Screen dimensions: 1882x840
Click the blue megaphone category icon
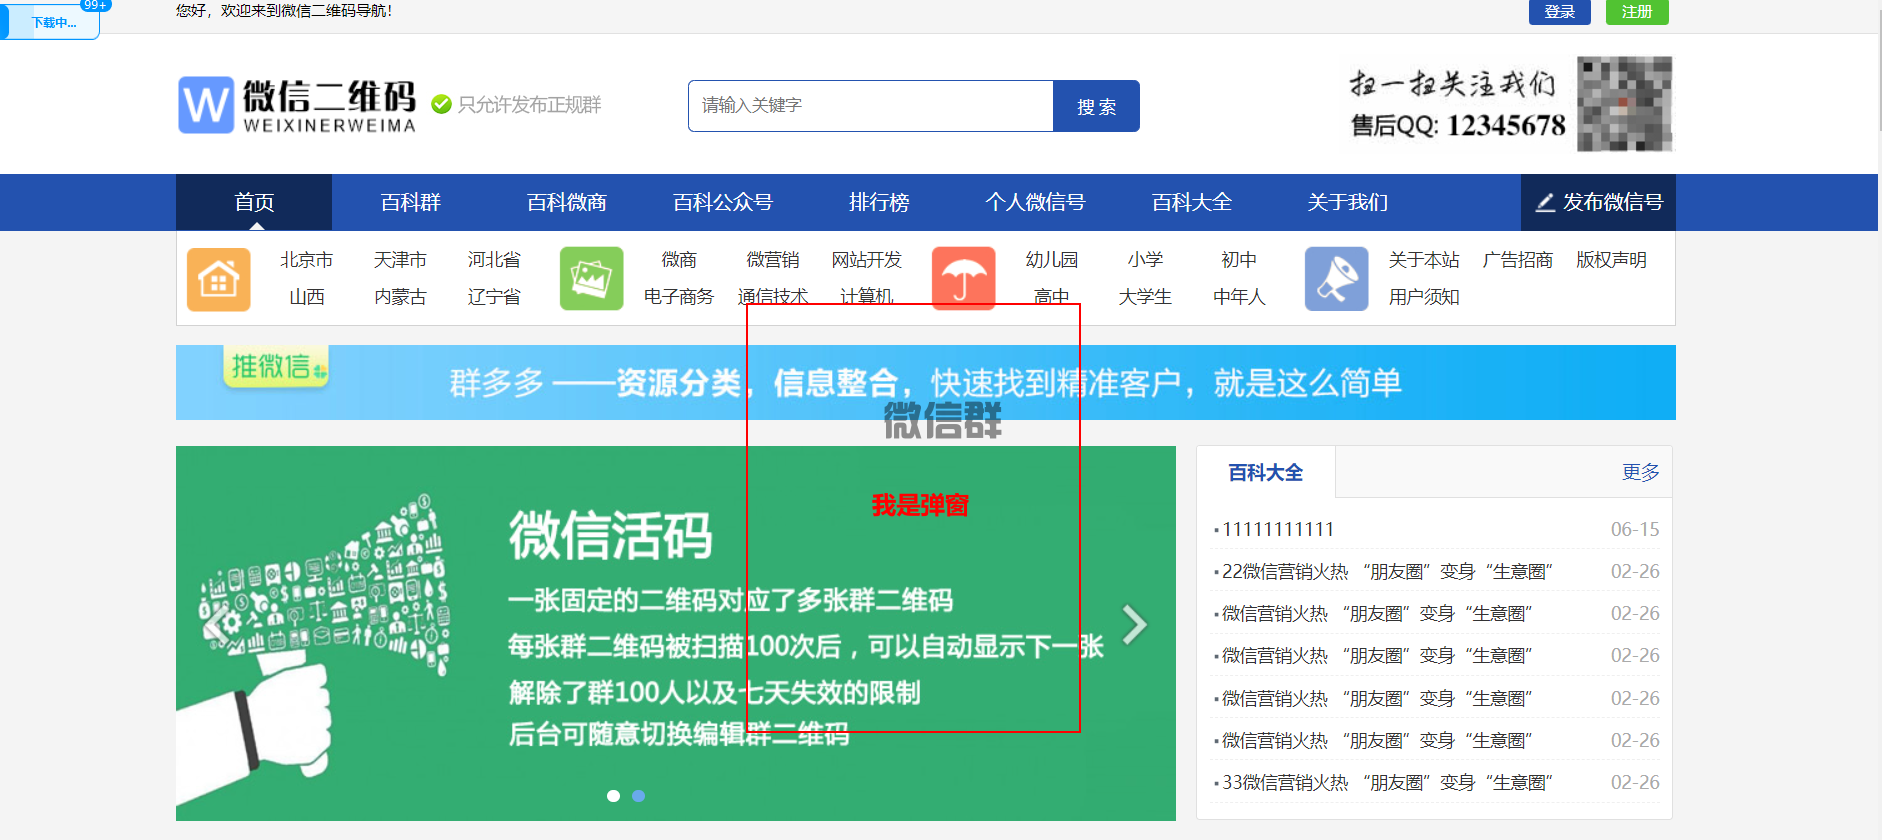(x=1336, y=279)
